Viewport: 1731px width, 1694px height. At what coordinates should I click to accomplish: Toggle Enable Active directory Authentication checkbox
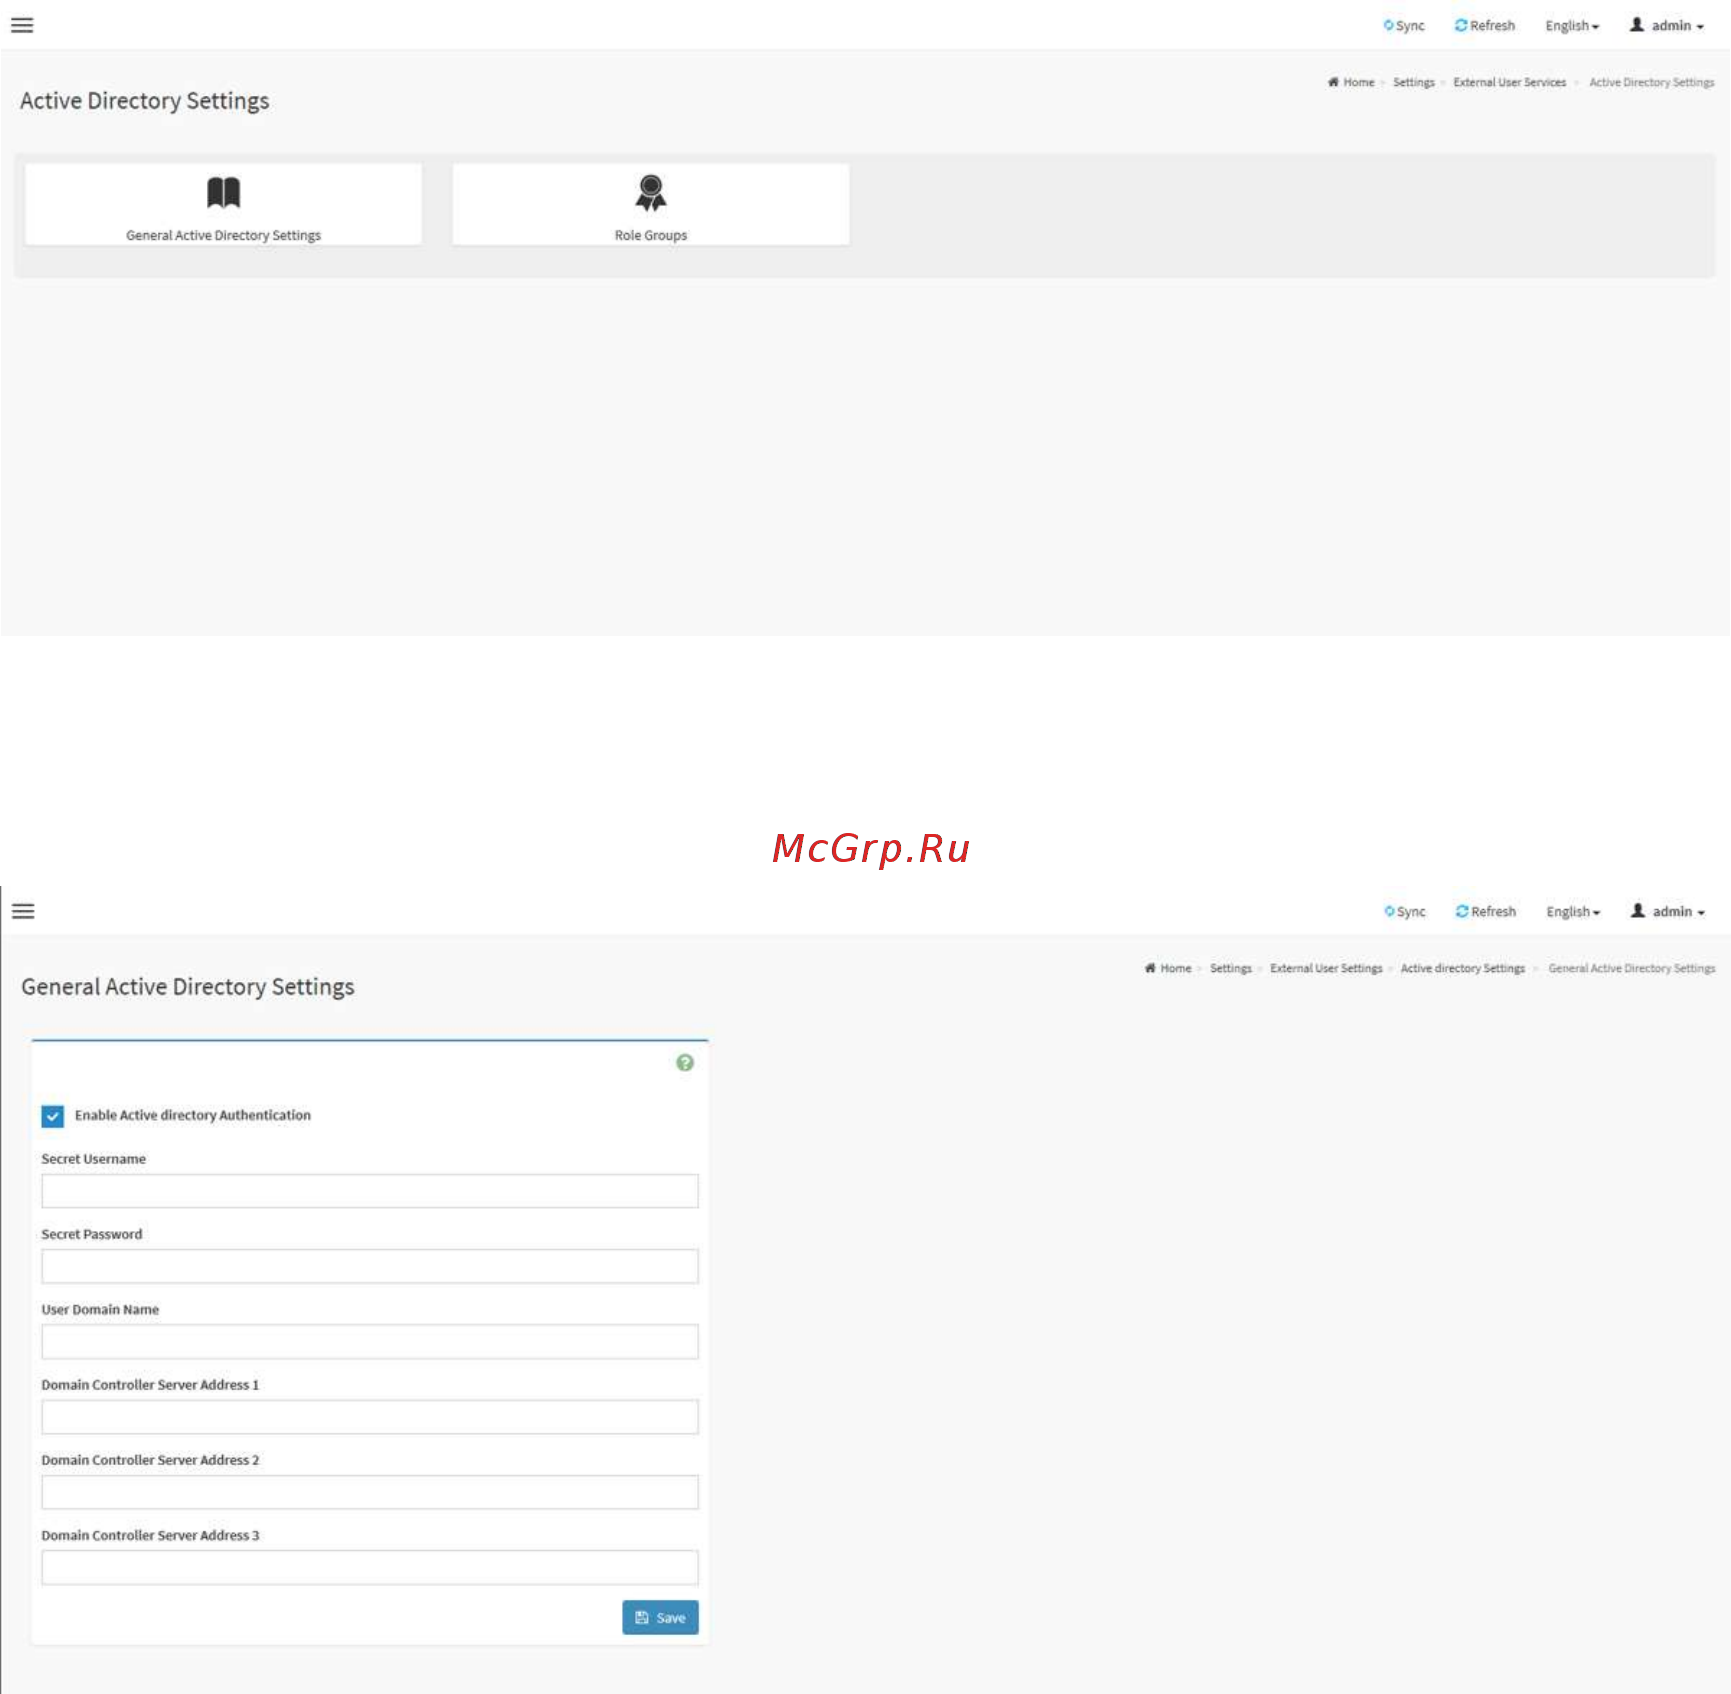pos(53,1116)
